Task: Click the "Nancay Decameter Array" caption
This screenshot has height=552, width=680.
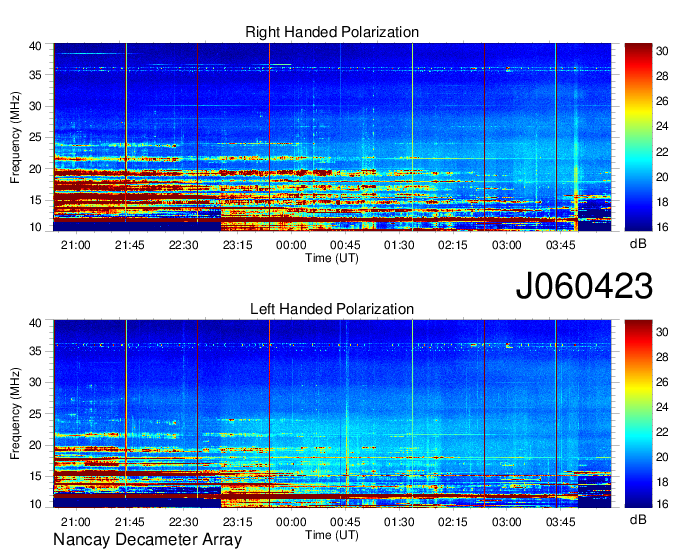Action: [x=147, y=540]
